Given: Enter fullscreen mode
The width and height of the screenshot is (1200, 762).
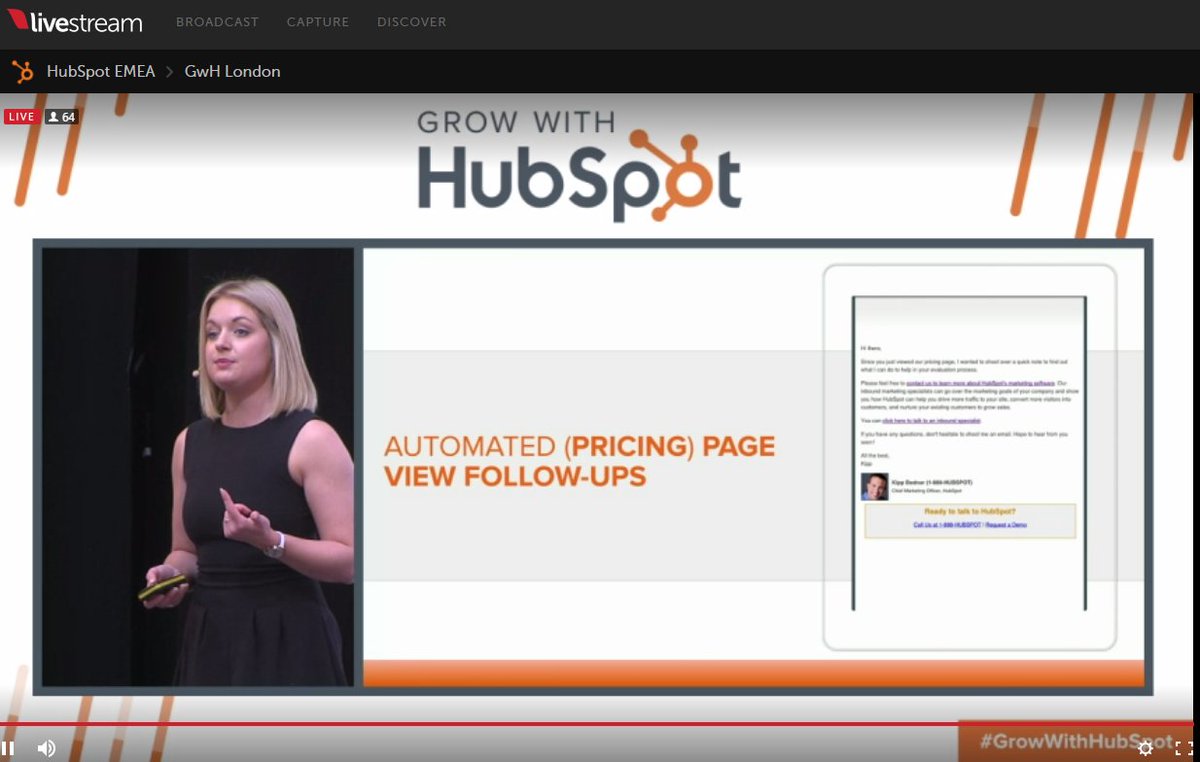Looking at the screenshot, I should click(1184, 748).
